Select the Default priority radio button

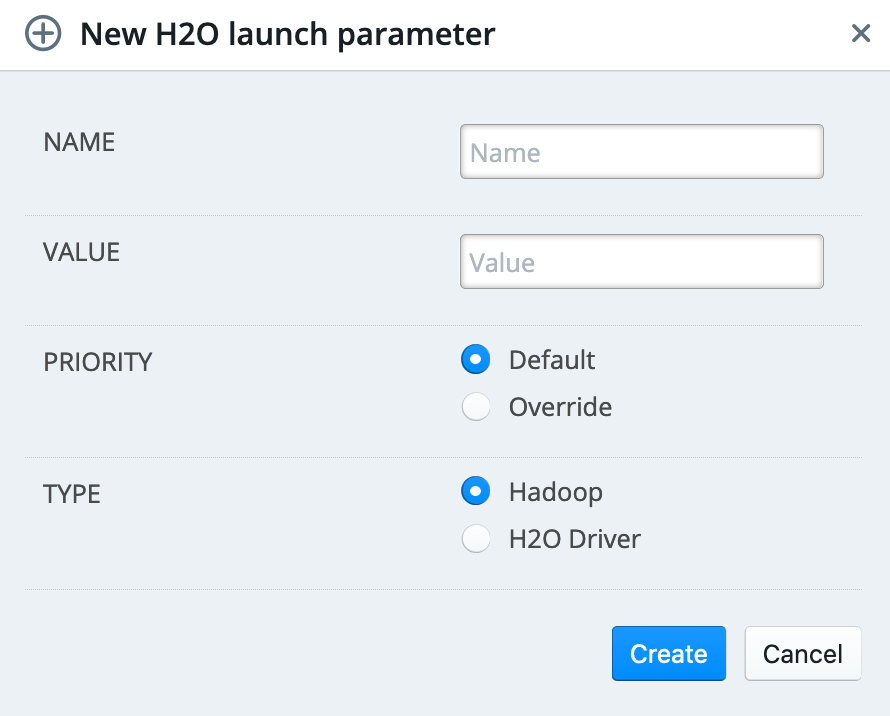point(476,359)
